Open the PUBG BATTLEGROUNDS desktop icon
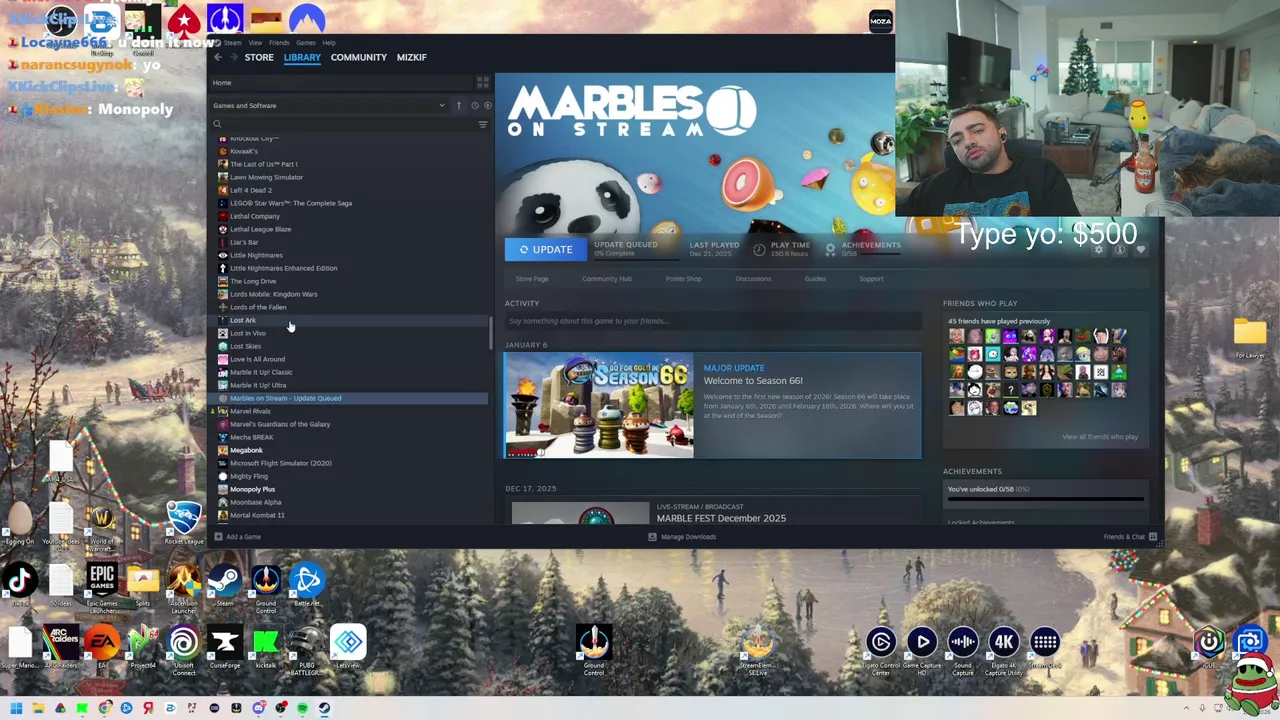Image resolution: width=1280 pixels, height=720 pixels. click(307, 650)
